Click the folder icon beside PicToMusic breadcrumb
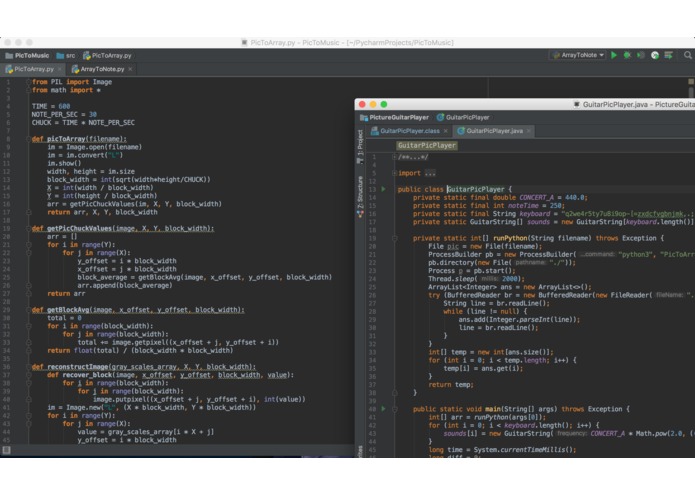This screenshot has height=494, width=695. coord(9,56)
